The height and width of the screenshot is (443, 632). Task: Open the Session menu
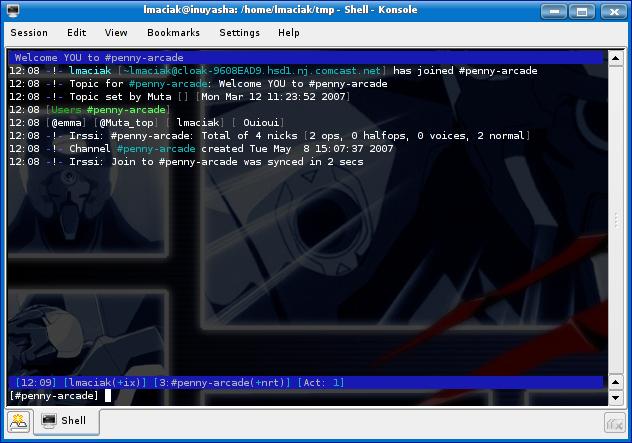[x=29, y=33]
